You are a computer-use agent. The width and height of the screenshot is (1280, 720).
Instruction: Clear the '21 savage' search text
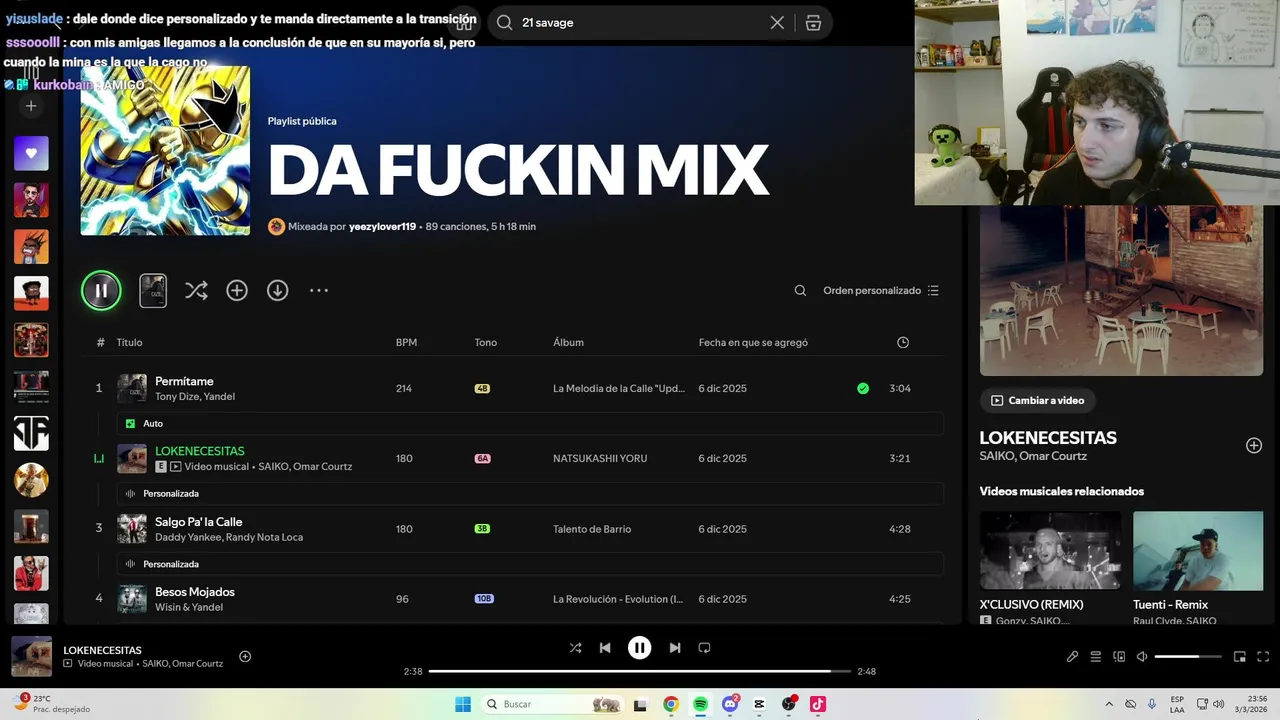(777, 23)
